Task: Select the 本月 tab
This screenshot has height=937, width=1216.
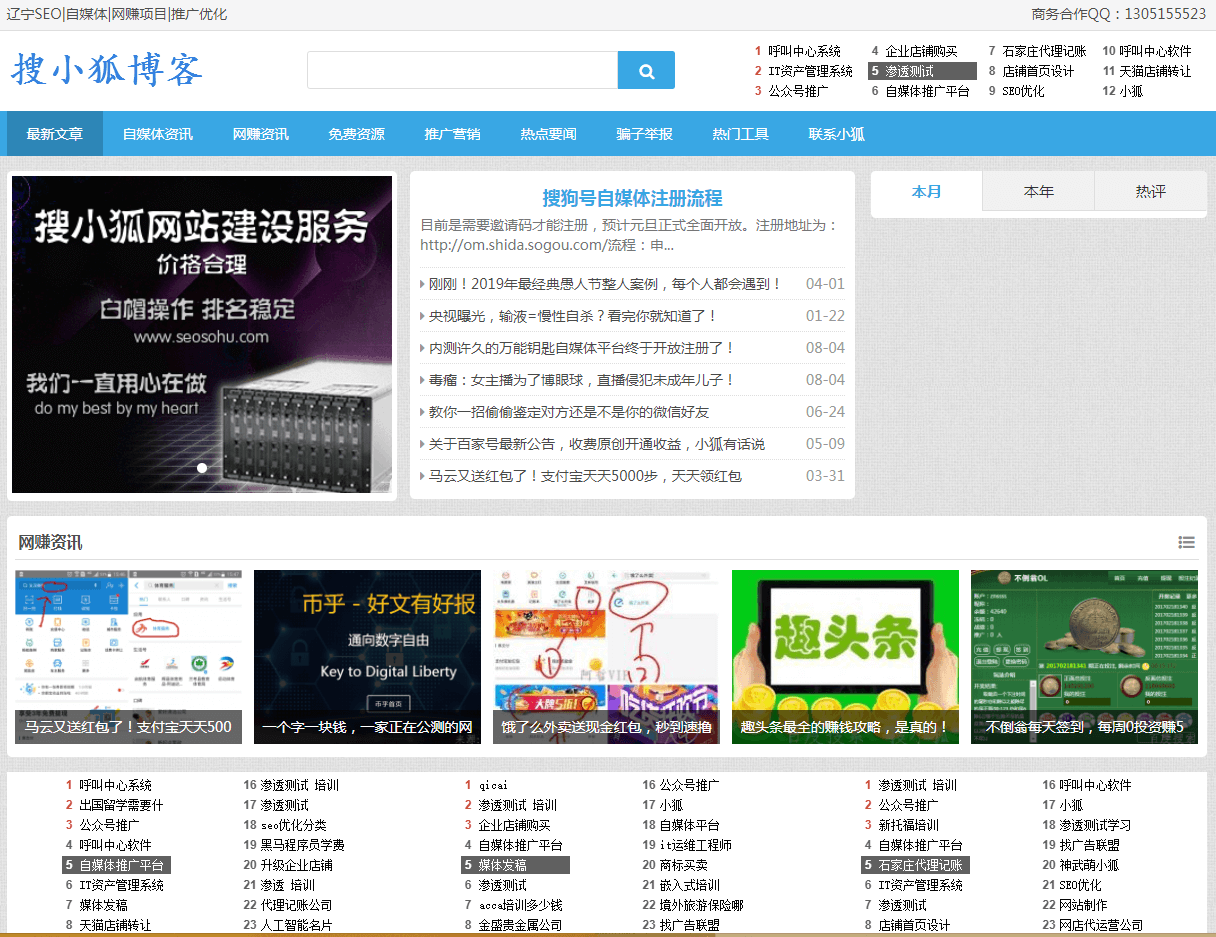Action: pos(926,191)
